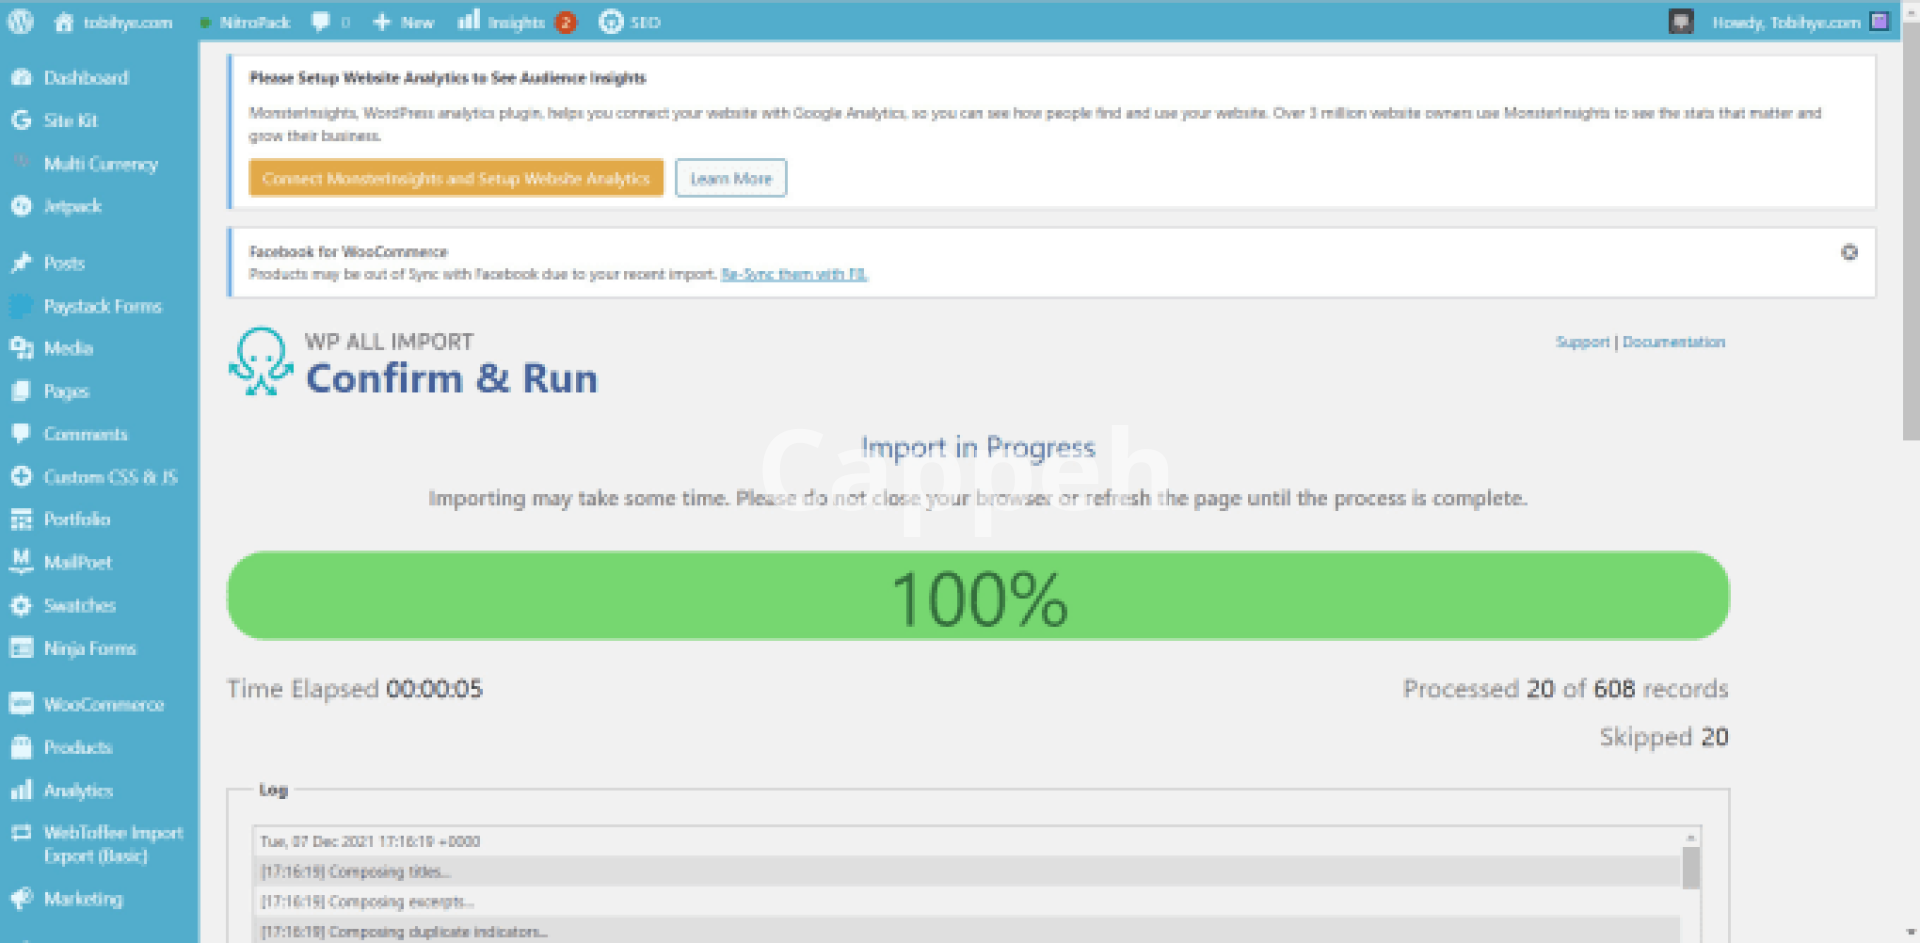The image size is (1920, 943).
Task: Click Connect MonsterInsights and Setup Website Analytics
Action: click(456, 178)
